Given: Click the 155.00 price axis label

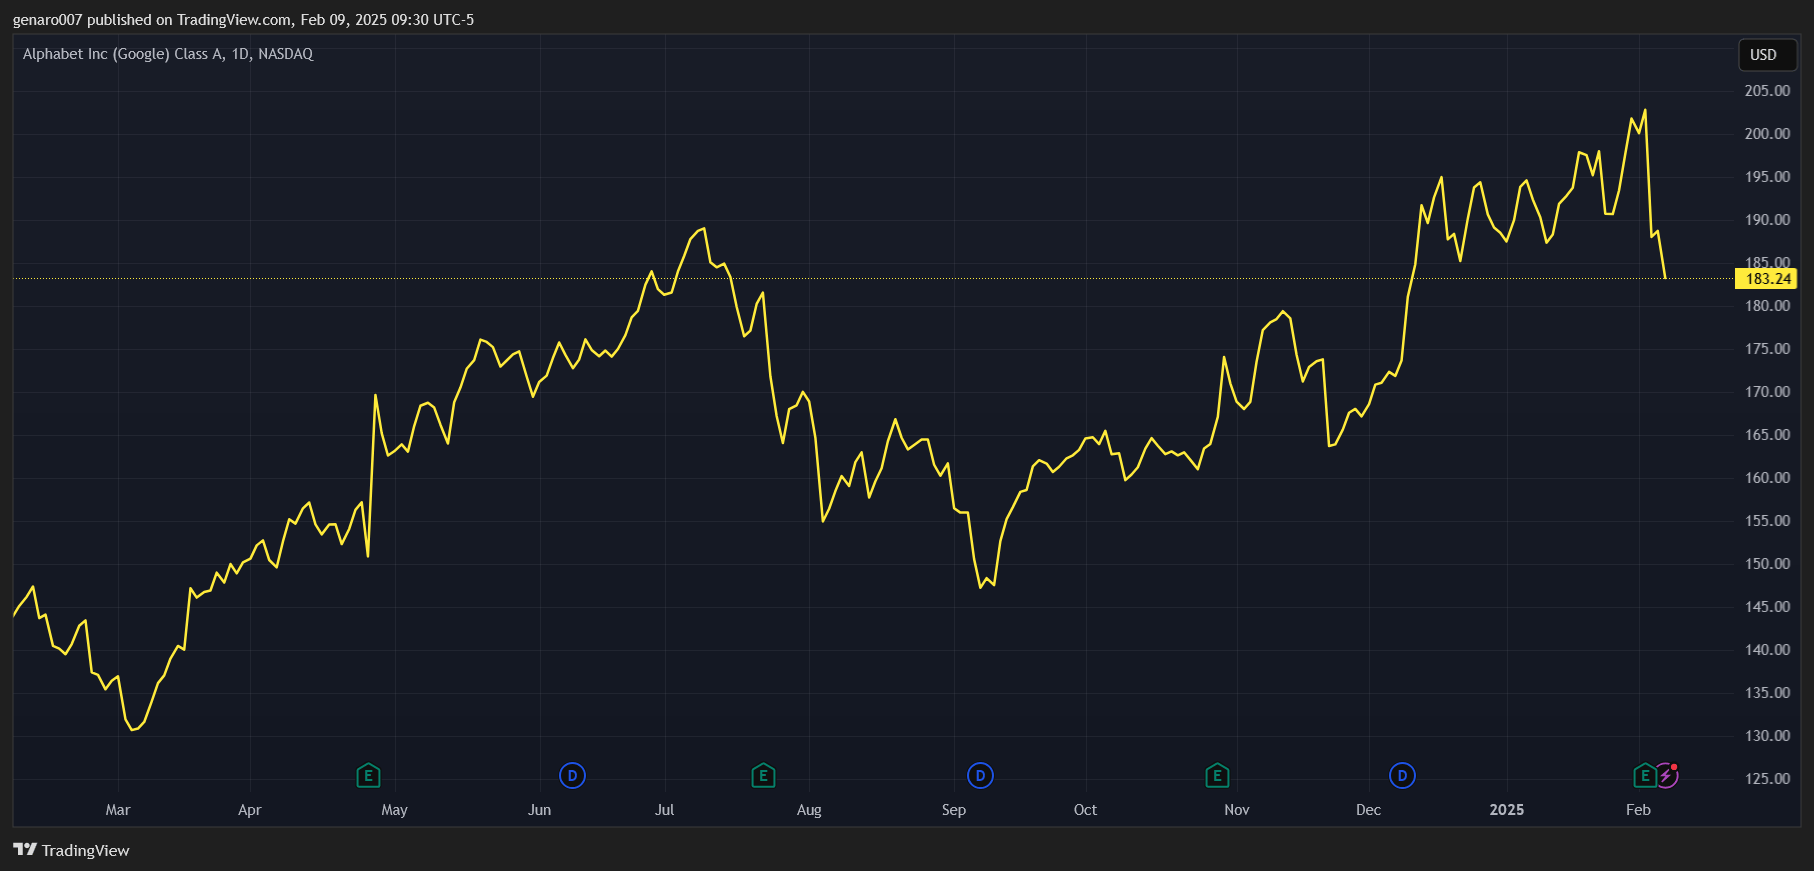Looking at the screenshot, I should click(x=1767, y=521).
